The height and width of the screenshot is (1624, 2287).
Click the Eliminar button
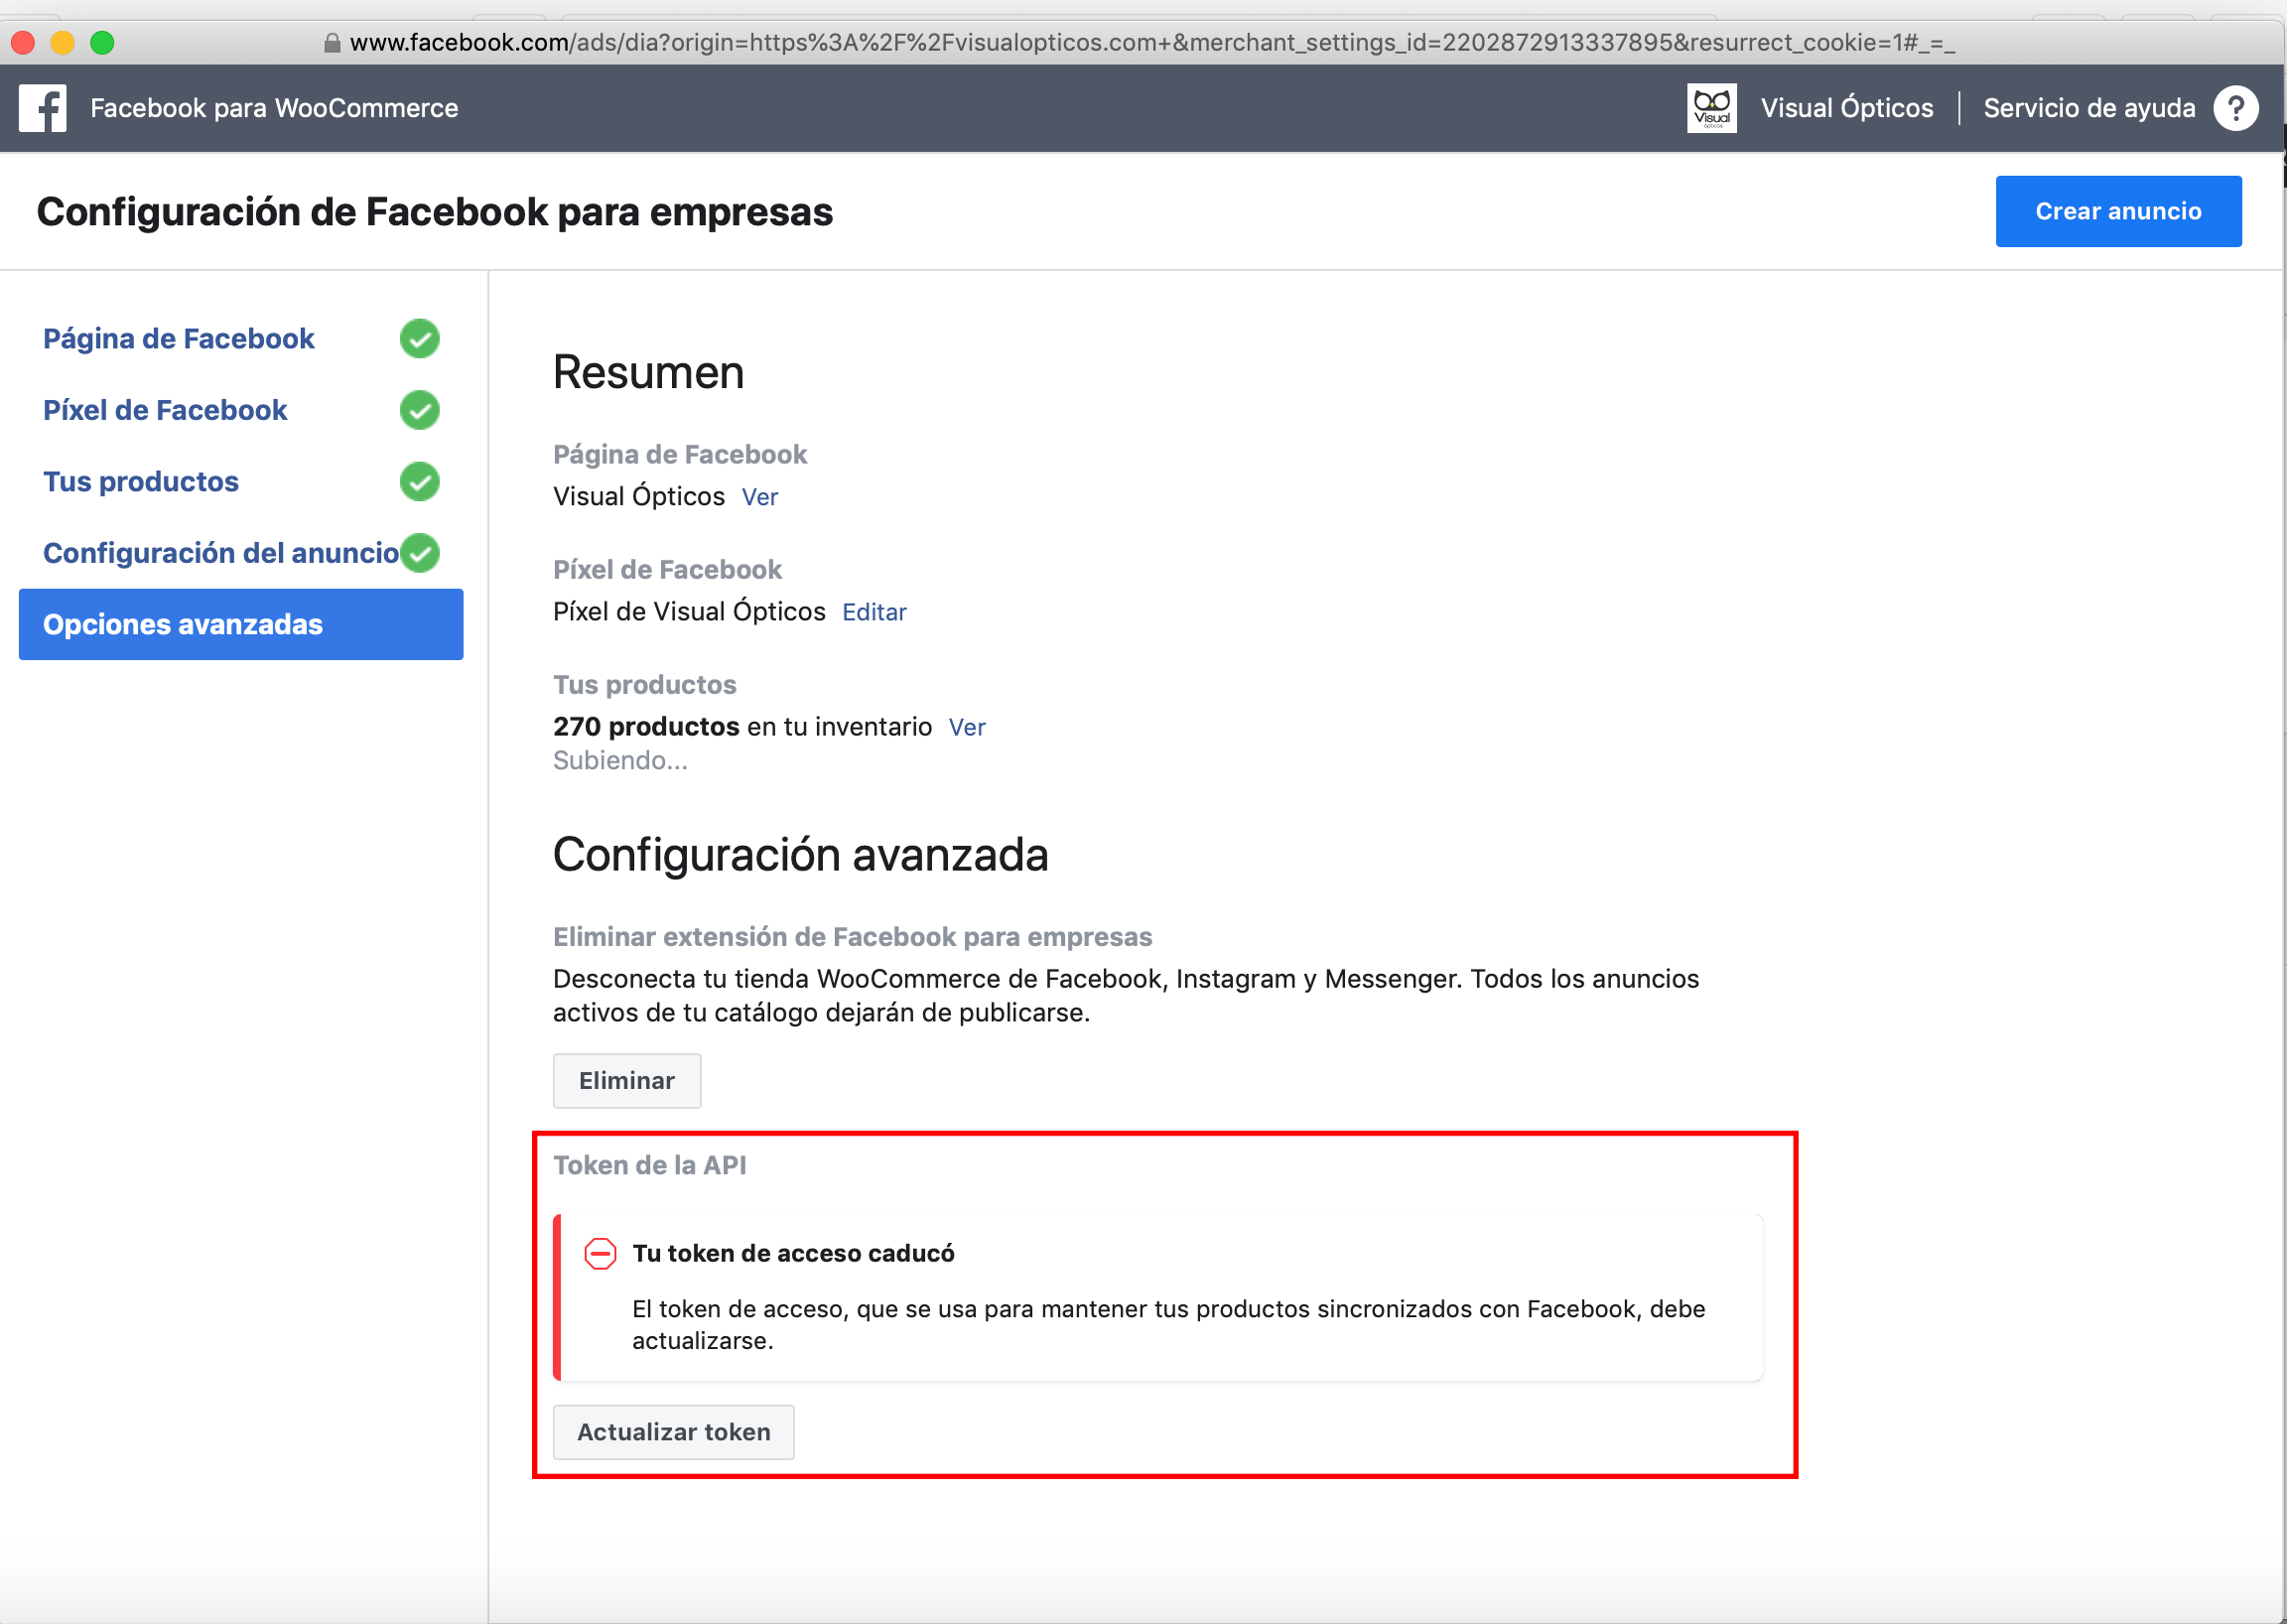[x=627, y=1080]
